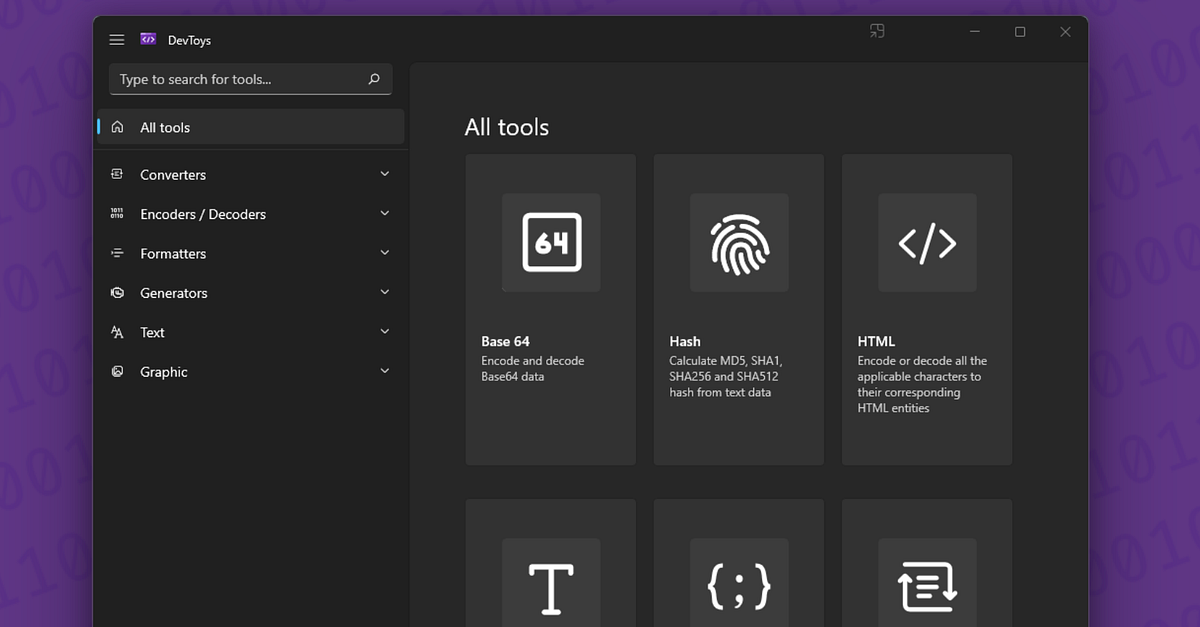Expand the Formatters dropdown arrow
1200x627 pixels.
point(385,252)
